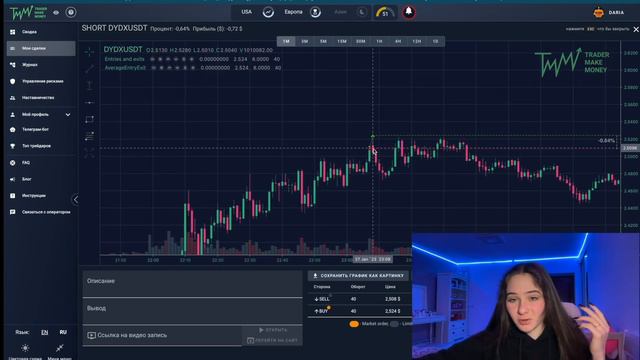640x360 pixels.
Task: Click the TMM Trader Make Money logo
Action: (x=28, y=13)
